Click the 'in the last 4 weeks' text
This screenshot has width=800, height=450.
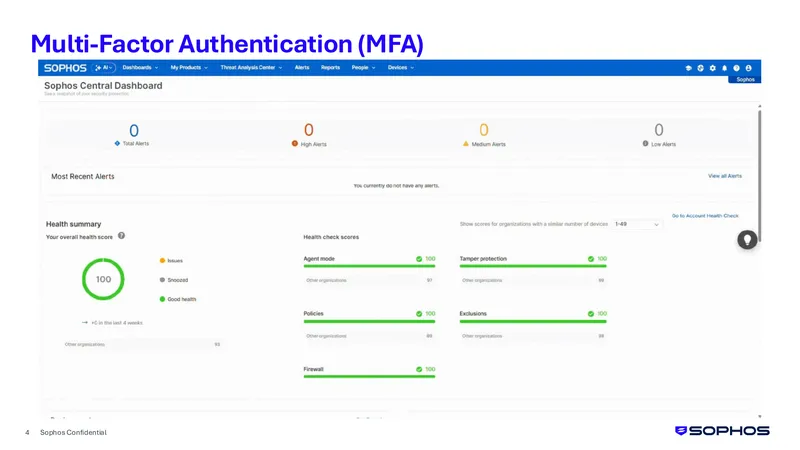click(117, 323)
